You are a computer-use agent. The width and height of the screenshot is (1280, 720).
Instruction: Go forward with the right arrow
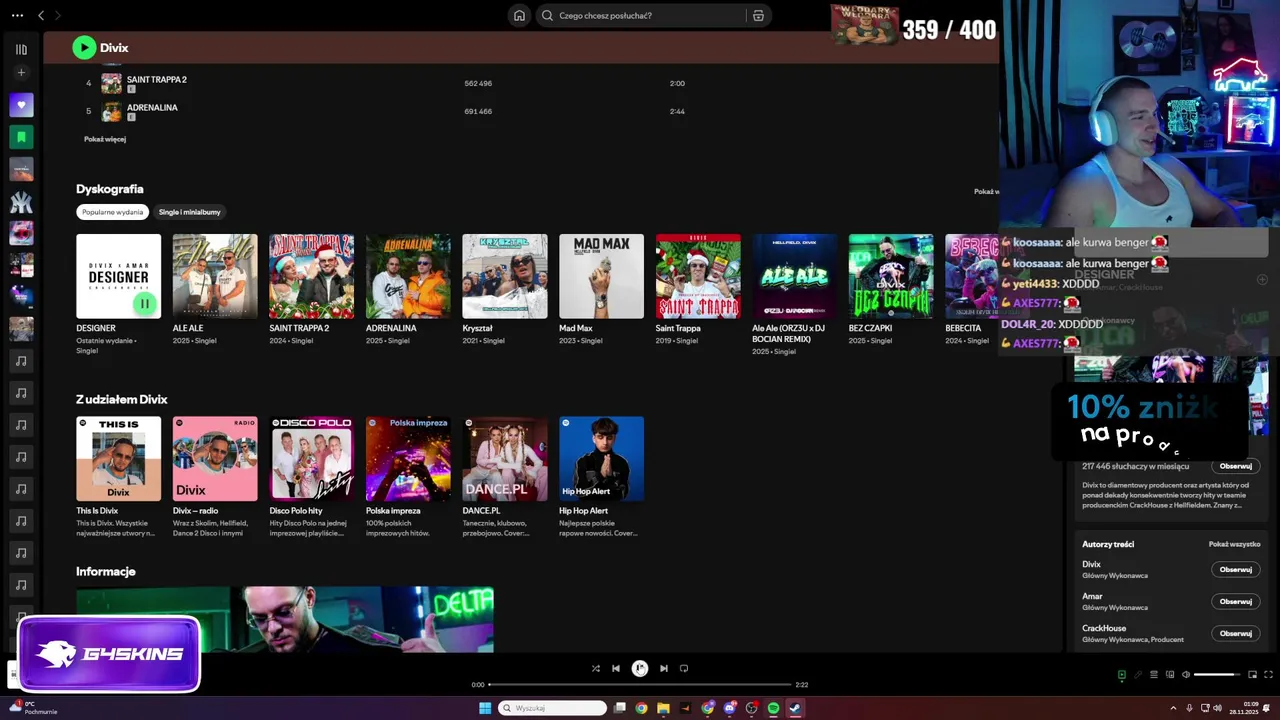point(58,15)
